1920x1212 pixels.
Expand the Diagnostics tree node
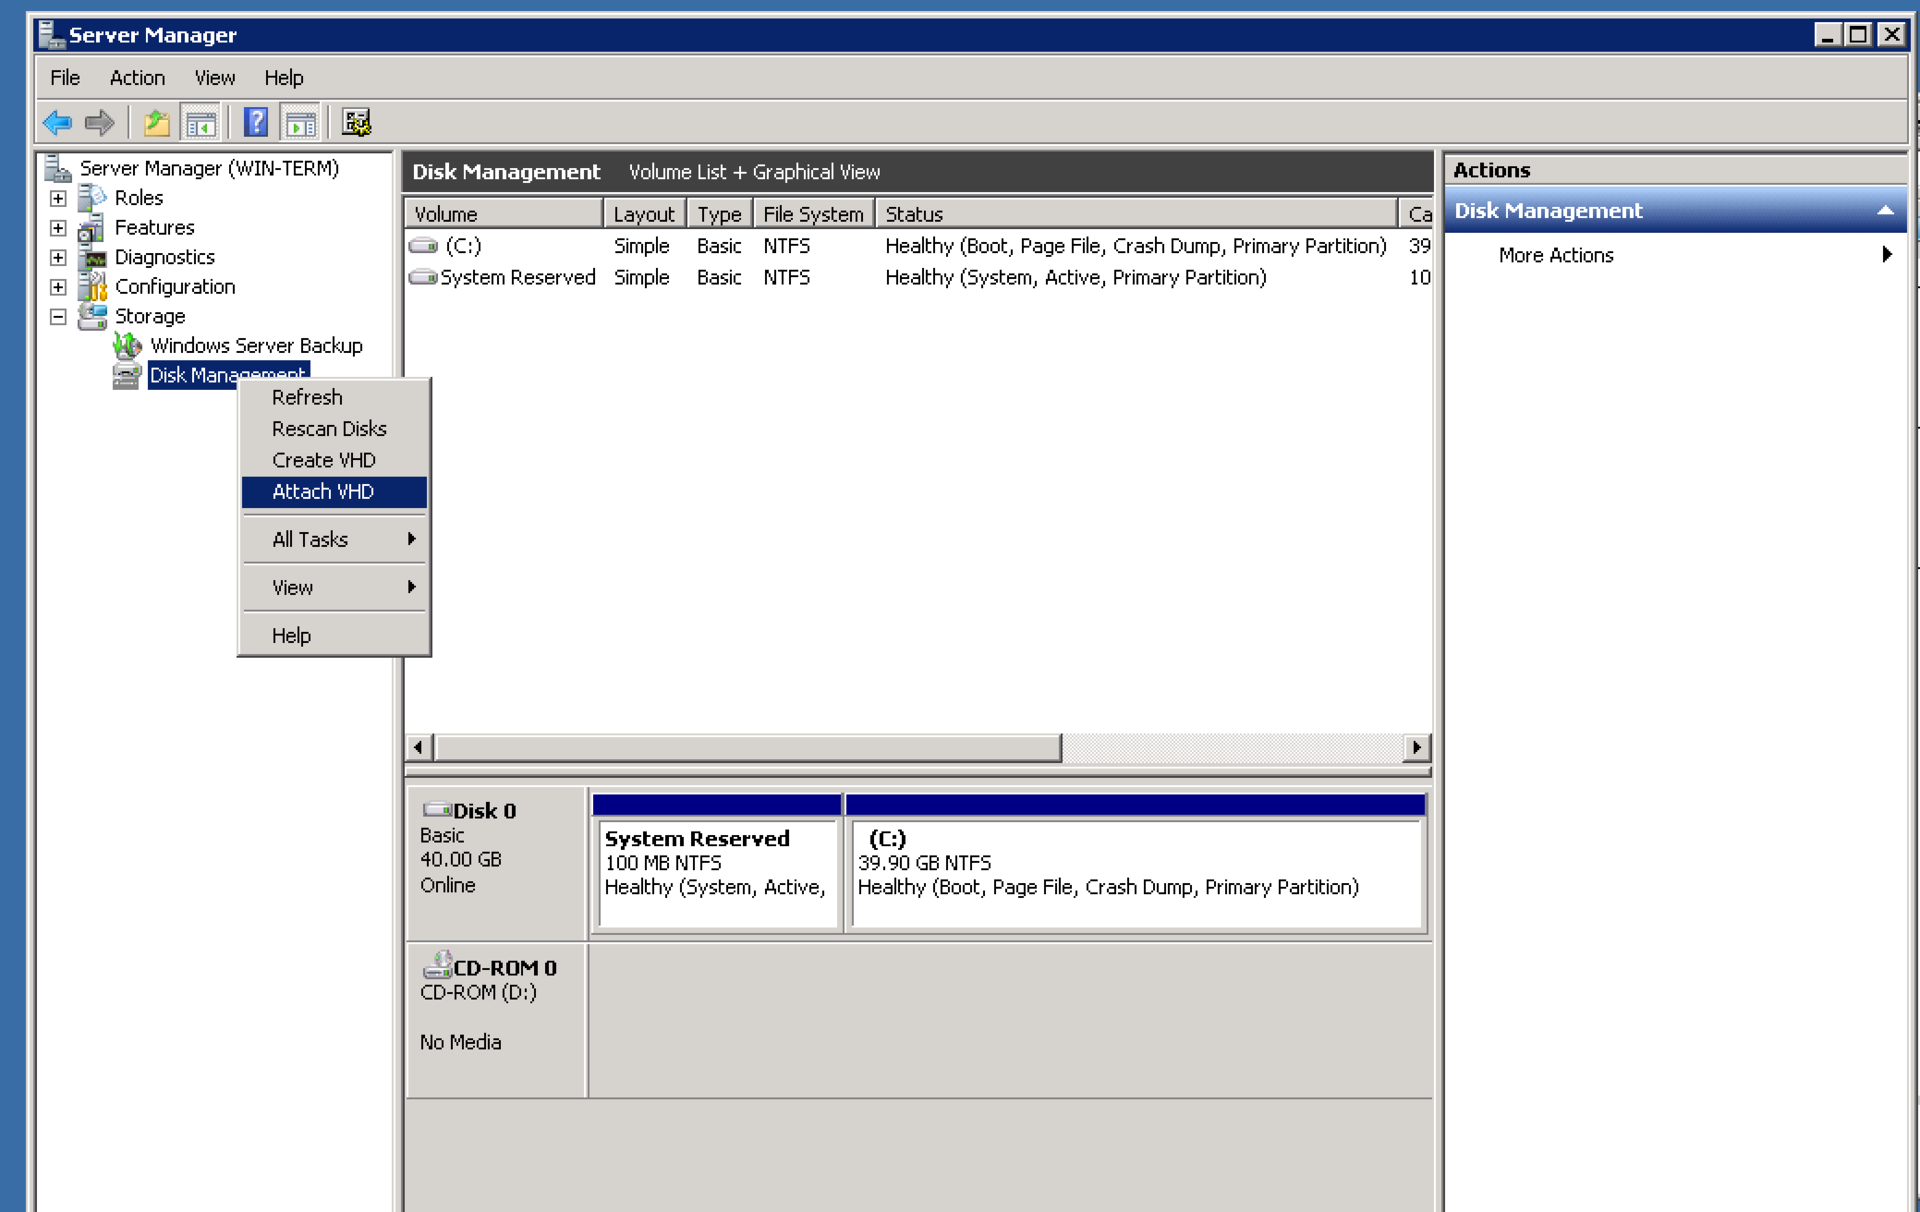tap(58, 257)
